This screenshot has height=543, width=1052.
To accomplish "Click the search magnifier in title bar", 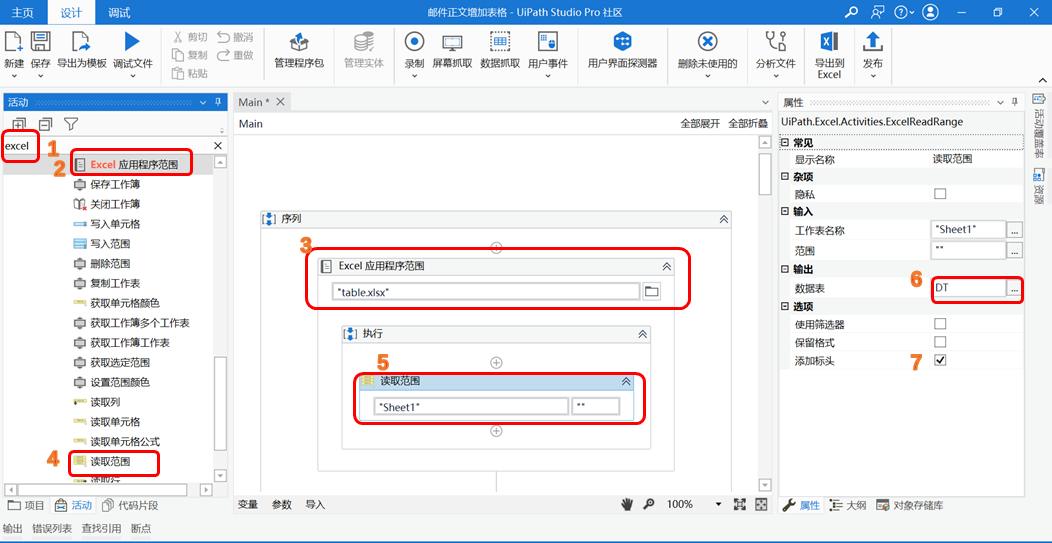I will point(851,12).
